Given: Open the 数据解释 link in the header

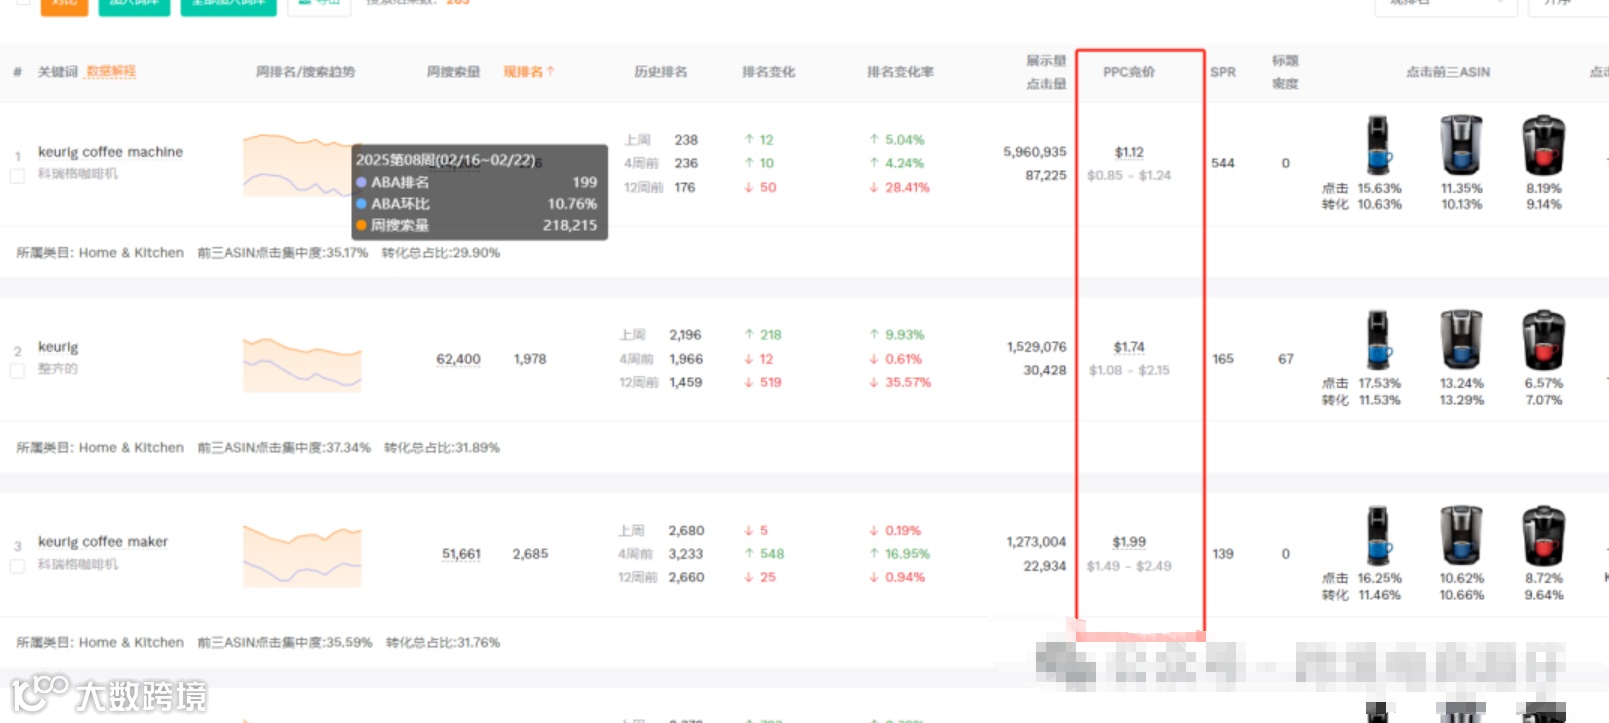Looking at the screenshot, I should pos(111,72).
